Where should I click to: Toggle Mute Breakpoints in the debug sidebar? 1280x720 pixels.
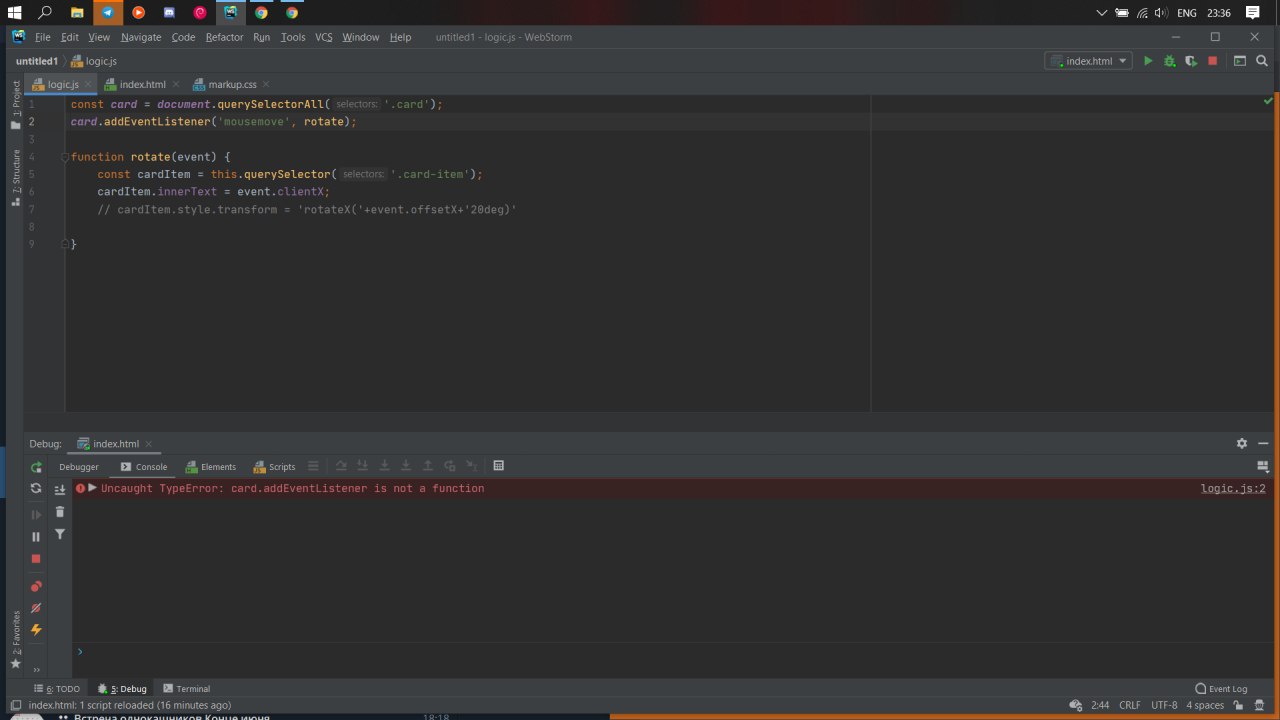36,608
